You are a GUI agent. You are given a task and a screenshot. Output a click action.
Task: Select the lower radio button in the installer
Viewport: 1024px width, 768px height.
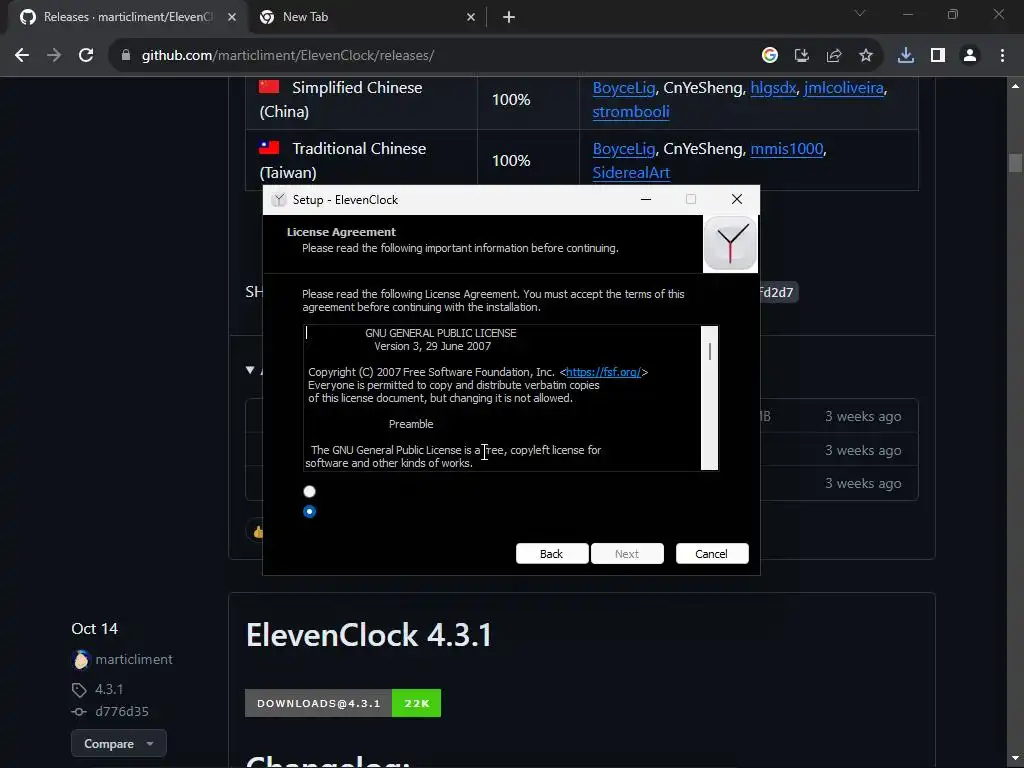tap(310, 511)
